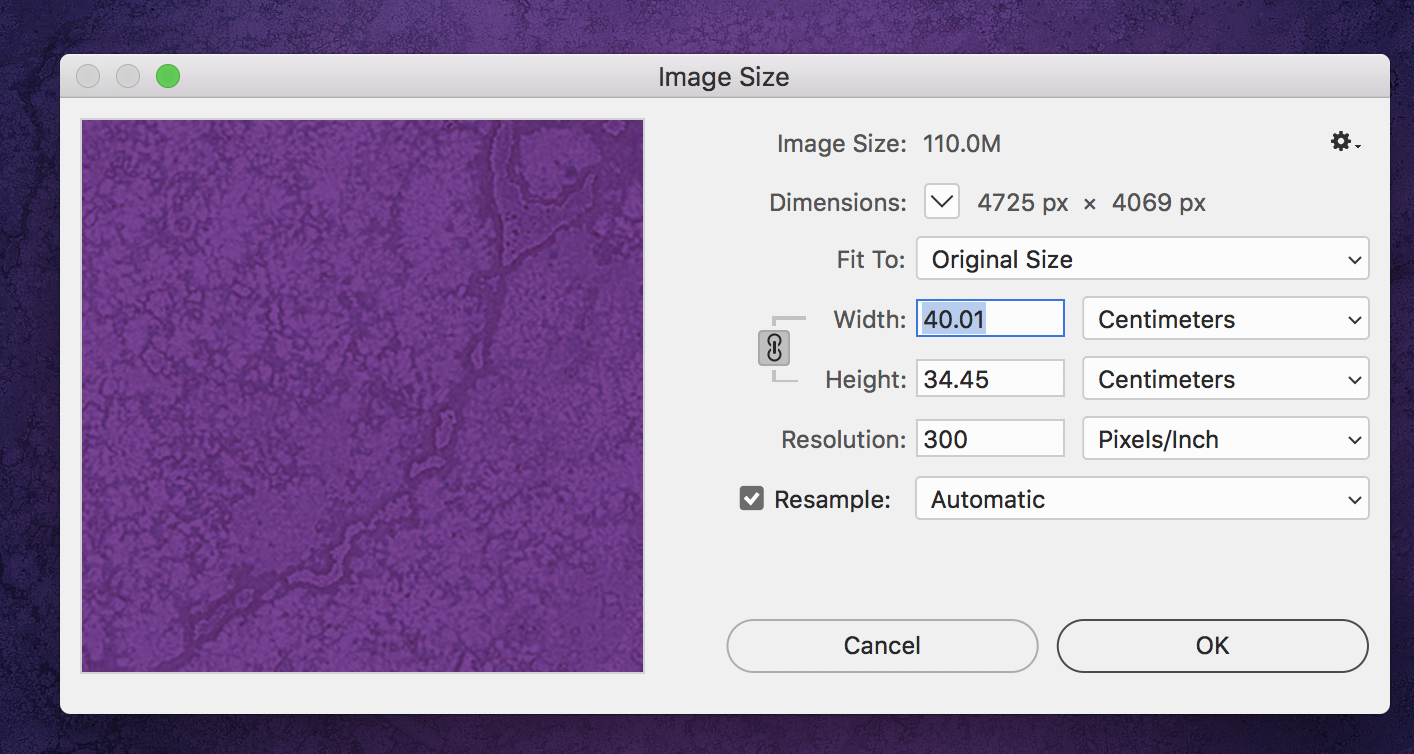Click the Height value field

[x=989, y=379]
